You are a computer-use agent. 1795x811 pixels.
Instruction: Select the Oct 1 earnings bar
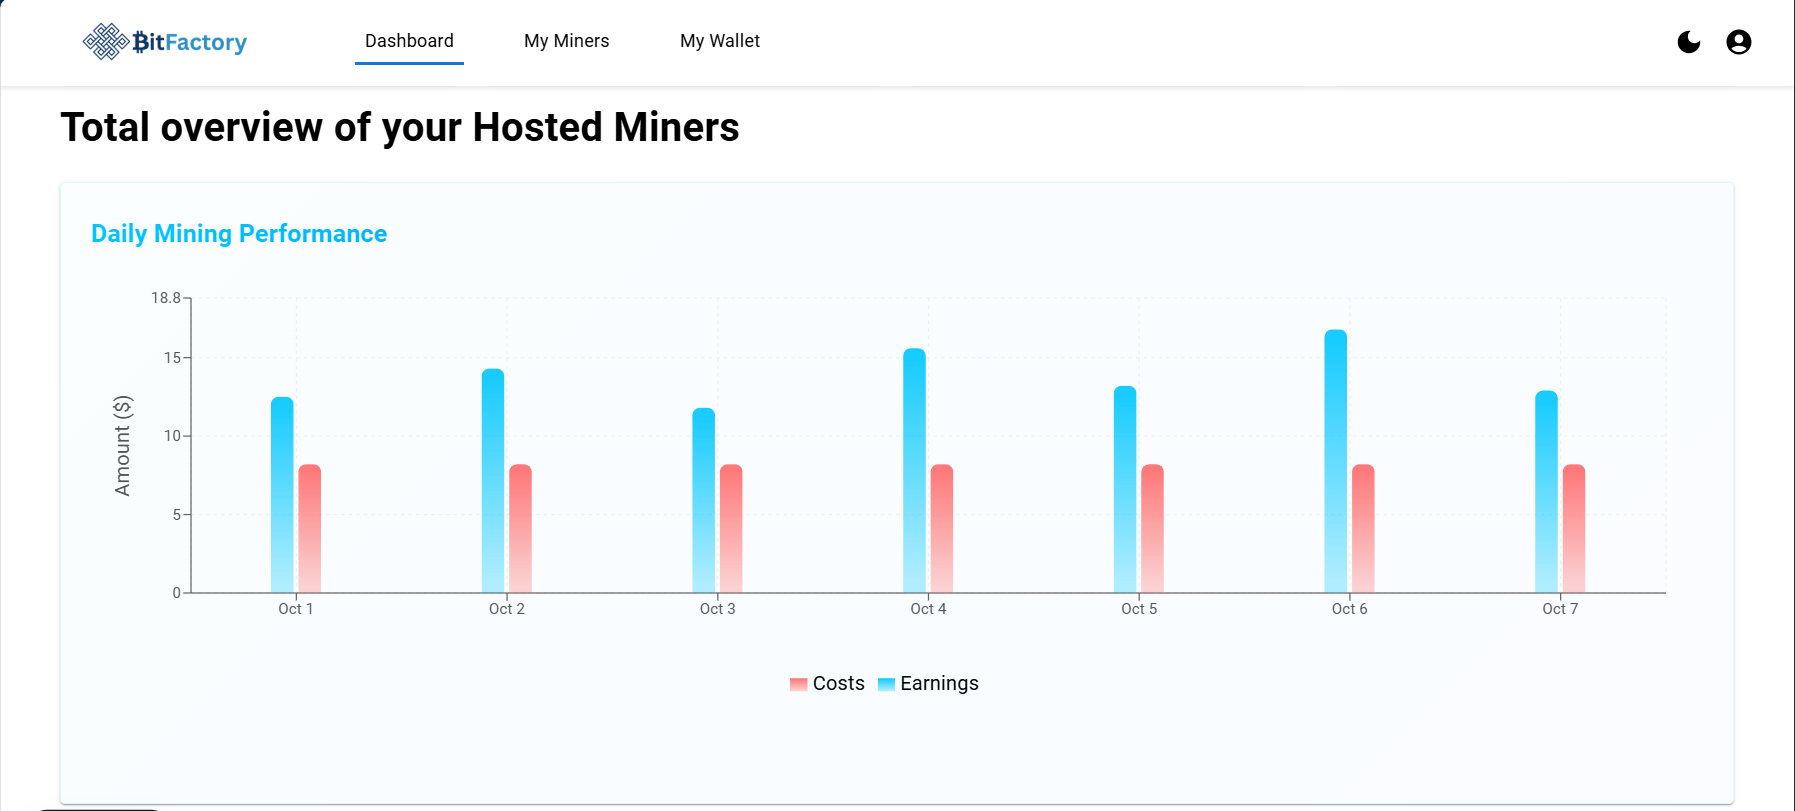pyautogui.click(x=282, y=495)
